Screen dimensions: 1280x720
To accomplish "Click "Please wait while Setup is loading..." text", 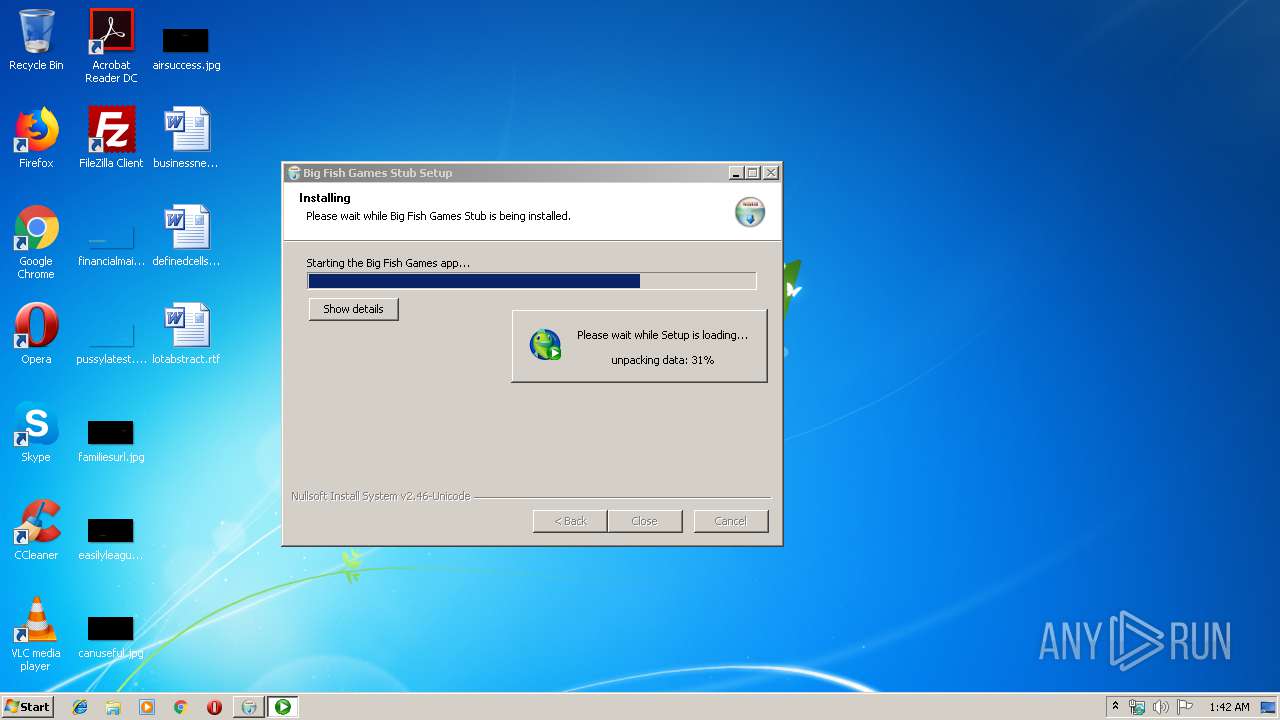I will click(662, 335).
